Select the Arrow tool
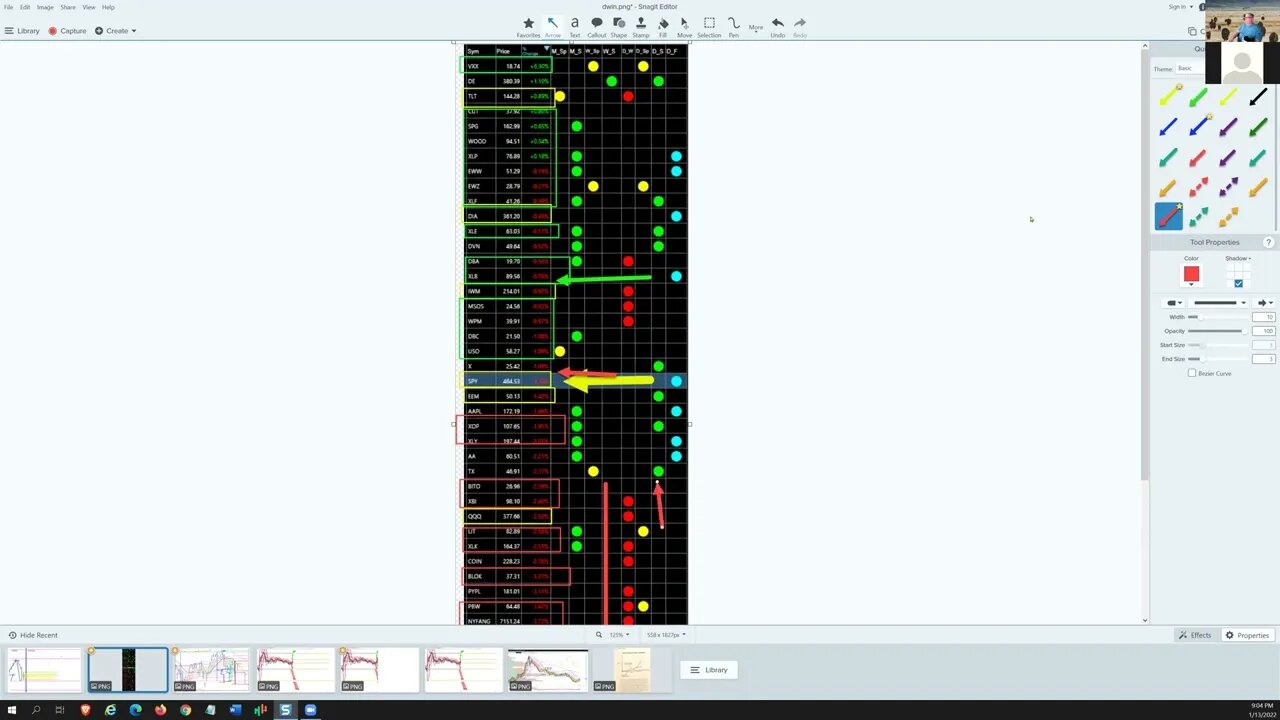The height and width of the screenshot is (720, 1280). pyautogui.click(x=552, y=27)
